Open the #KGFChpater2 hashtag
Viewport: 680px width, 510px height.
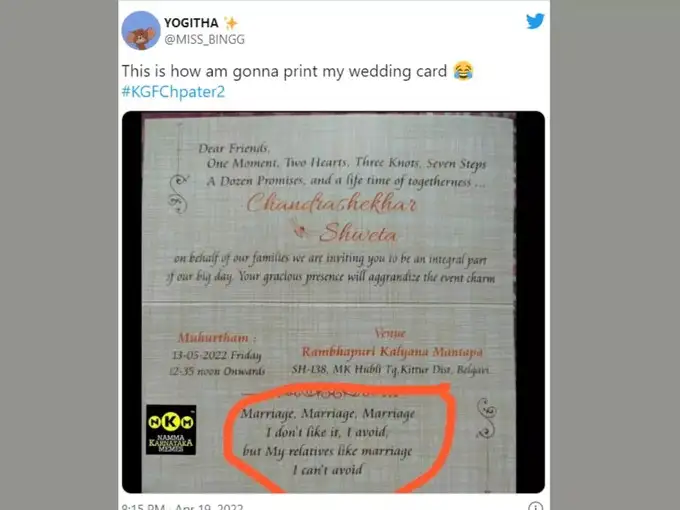coord(173,92)
